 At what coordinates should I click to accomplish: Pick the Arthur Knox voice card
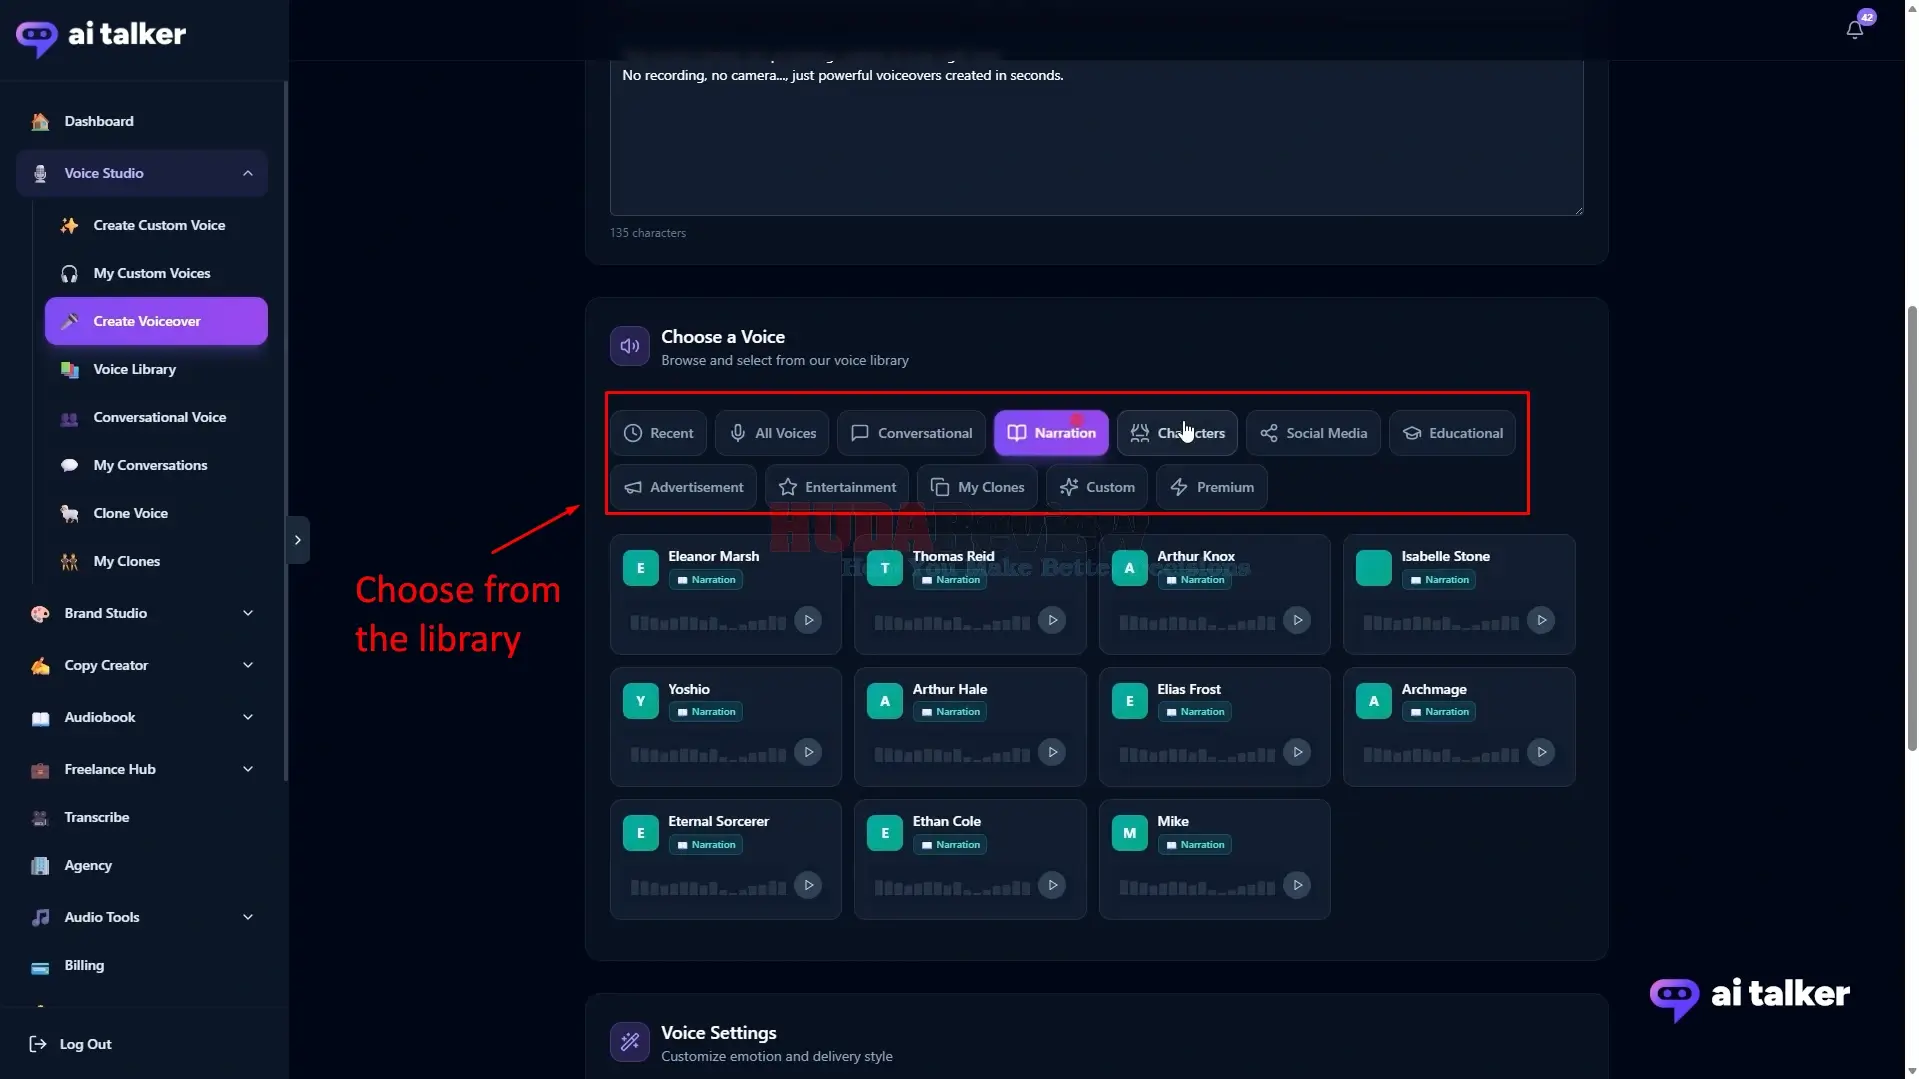pyautogui.click(x=1215, y=594)
